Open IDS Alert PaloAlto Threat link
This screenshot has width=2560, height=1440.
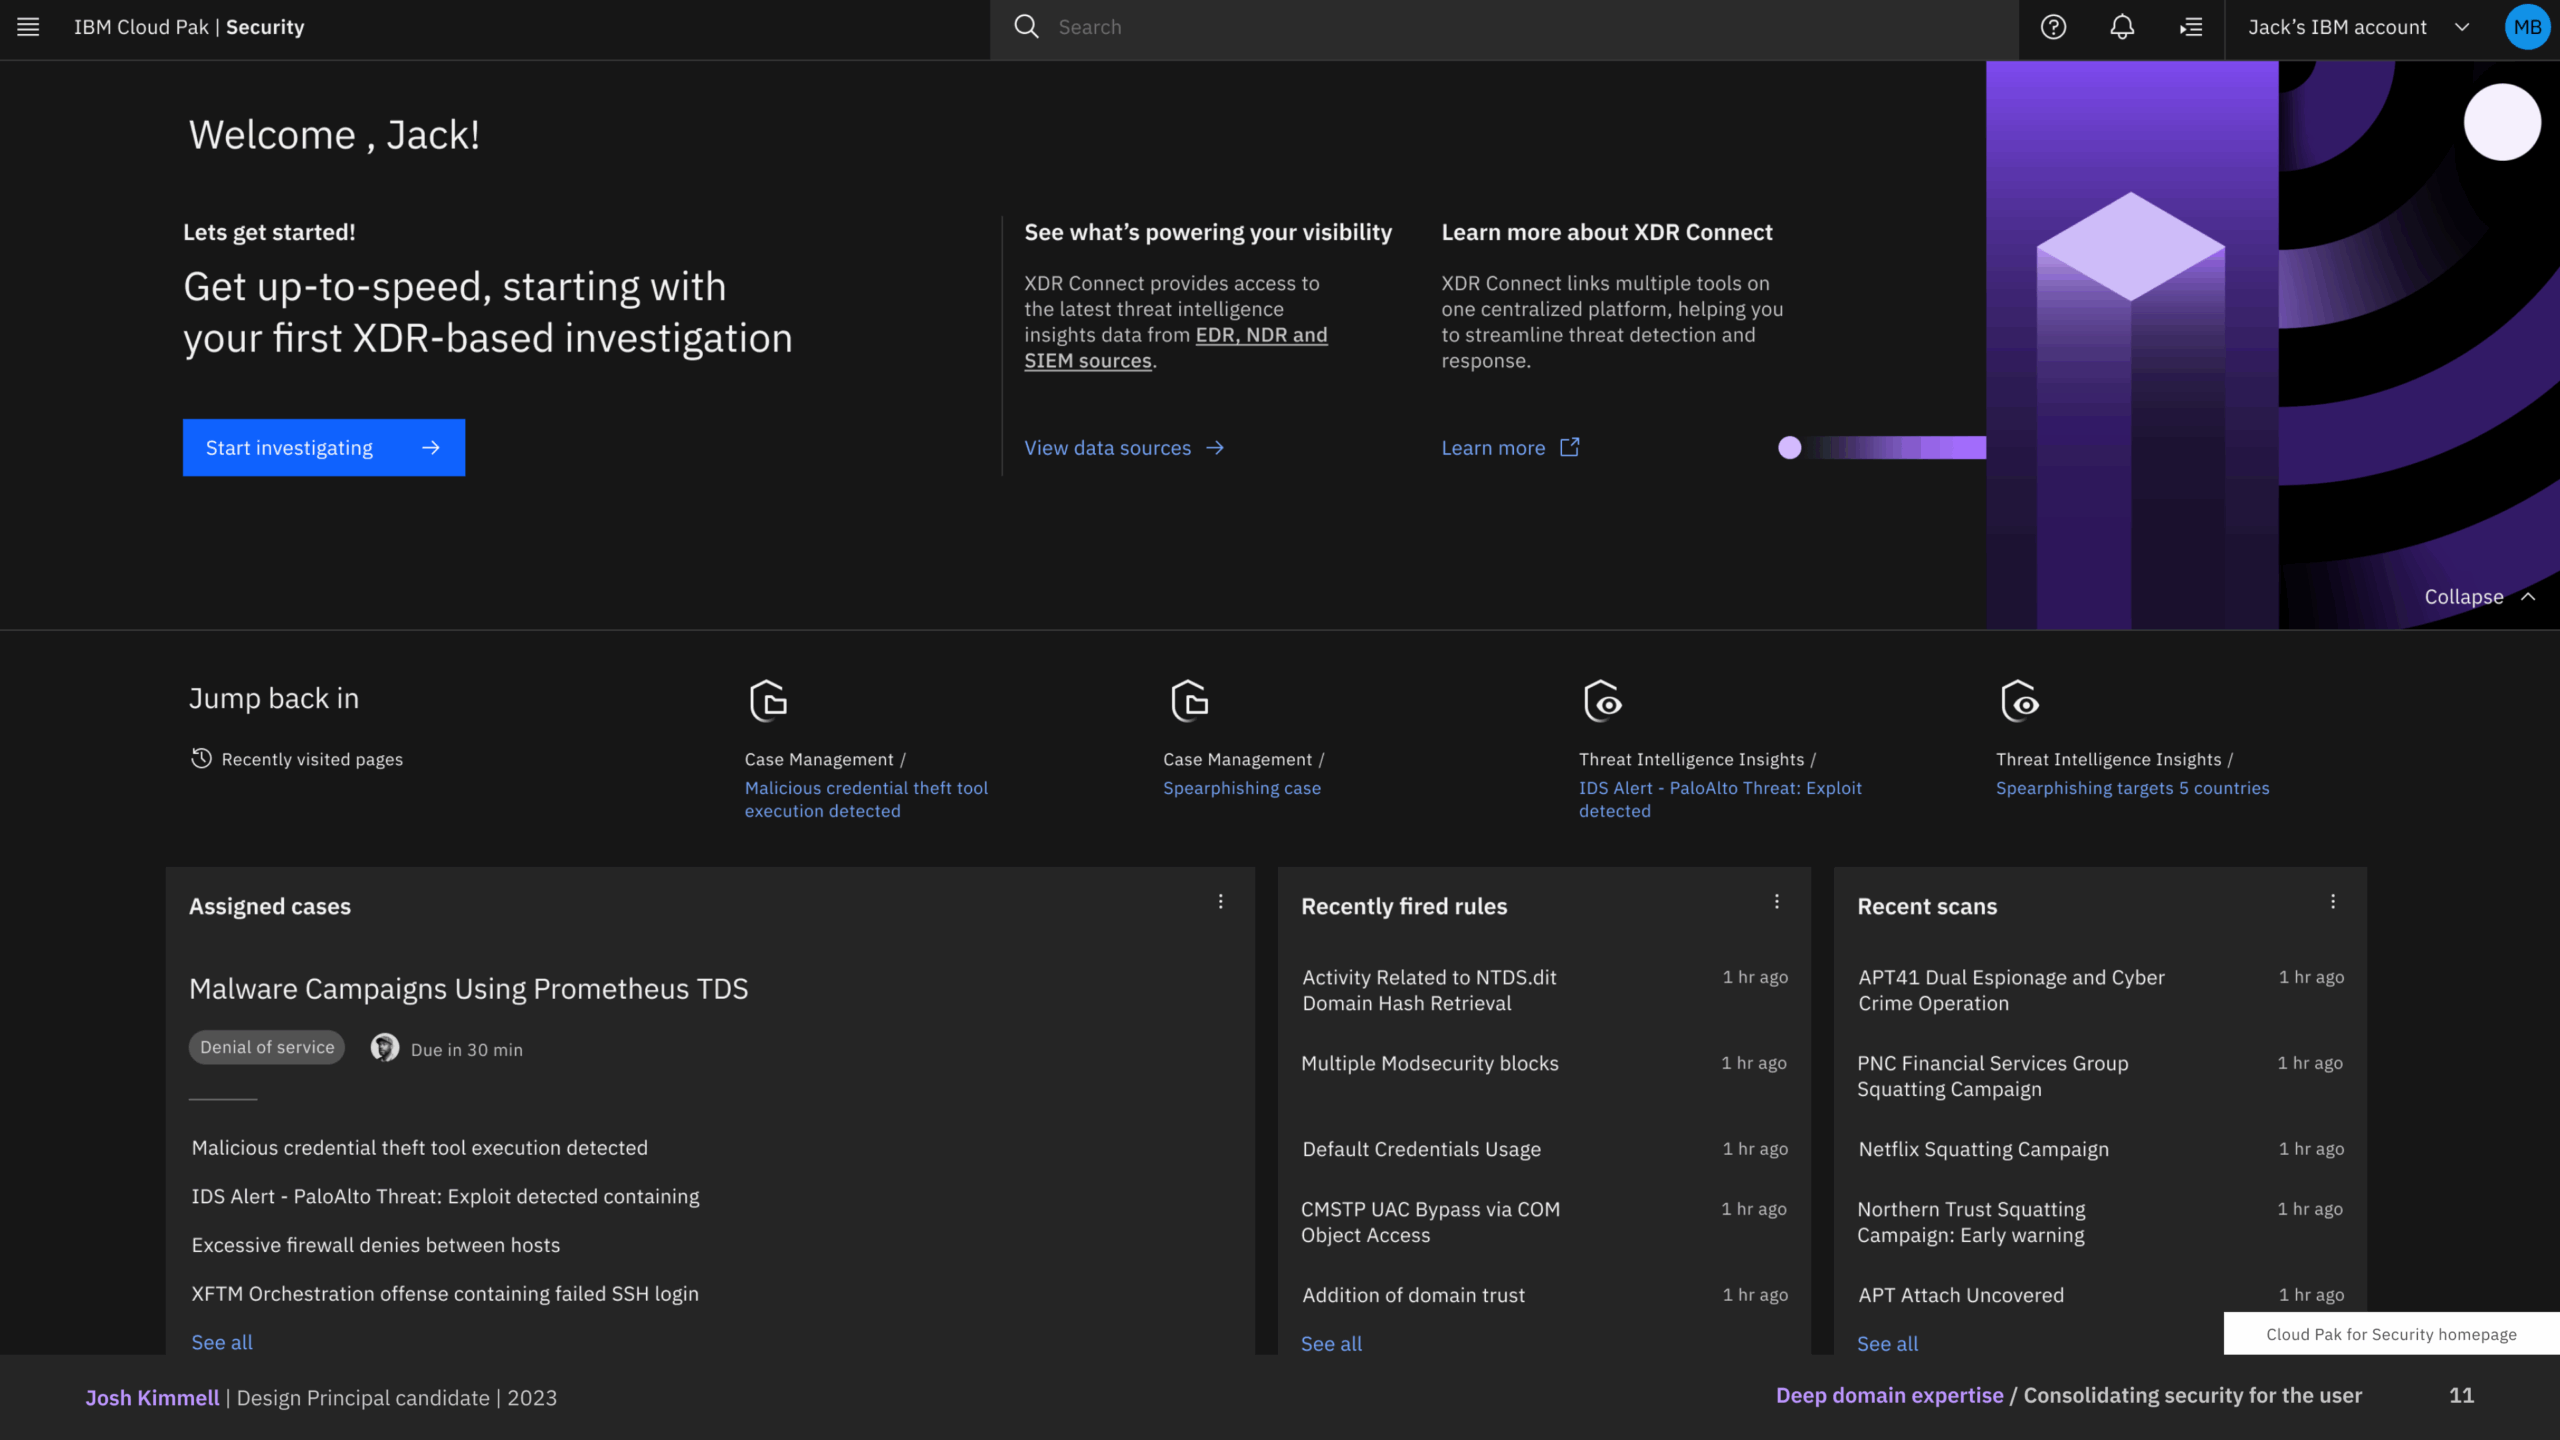pyautogui.click(x=1720, y=800)
